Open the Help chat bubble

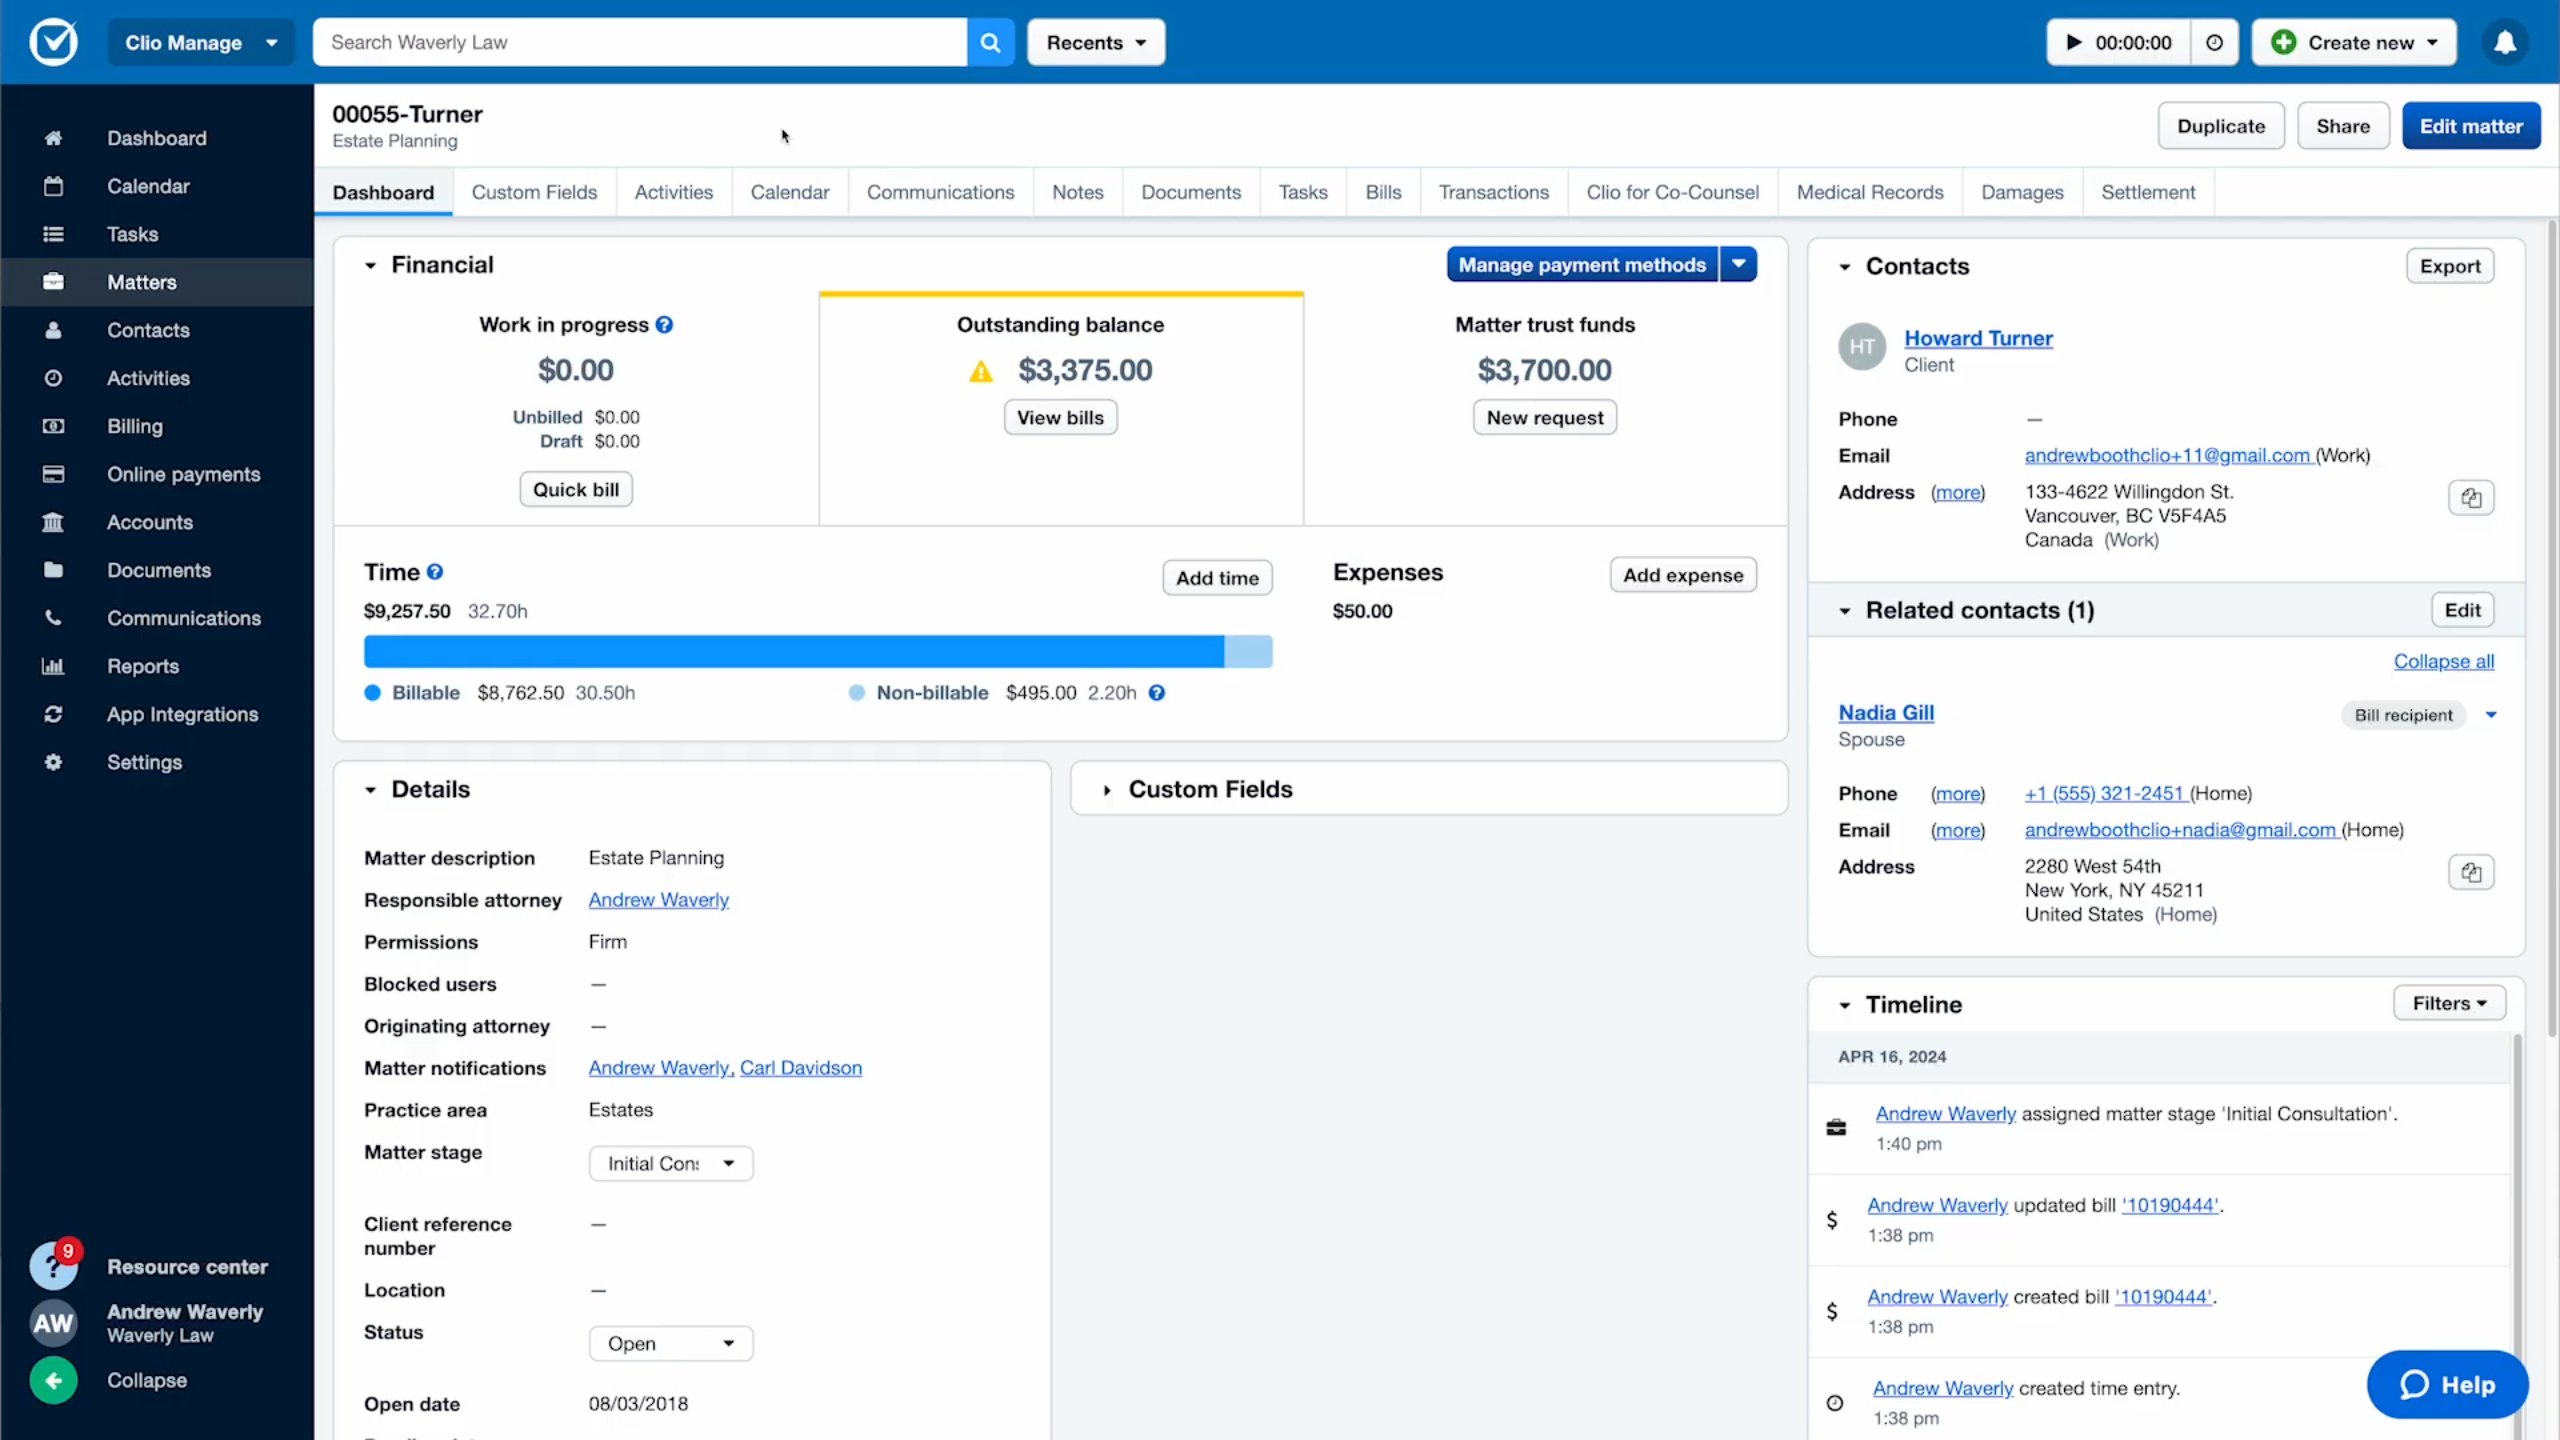tap(2447, 1385)
